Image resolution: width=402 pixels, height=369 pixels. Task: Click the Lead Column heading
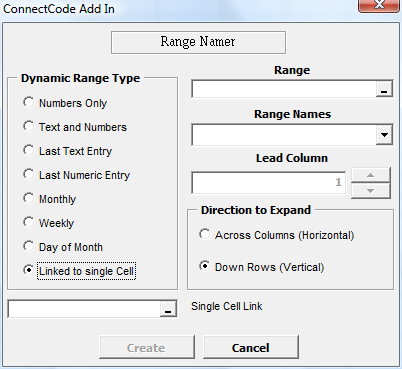point(292,158)
